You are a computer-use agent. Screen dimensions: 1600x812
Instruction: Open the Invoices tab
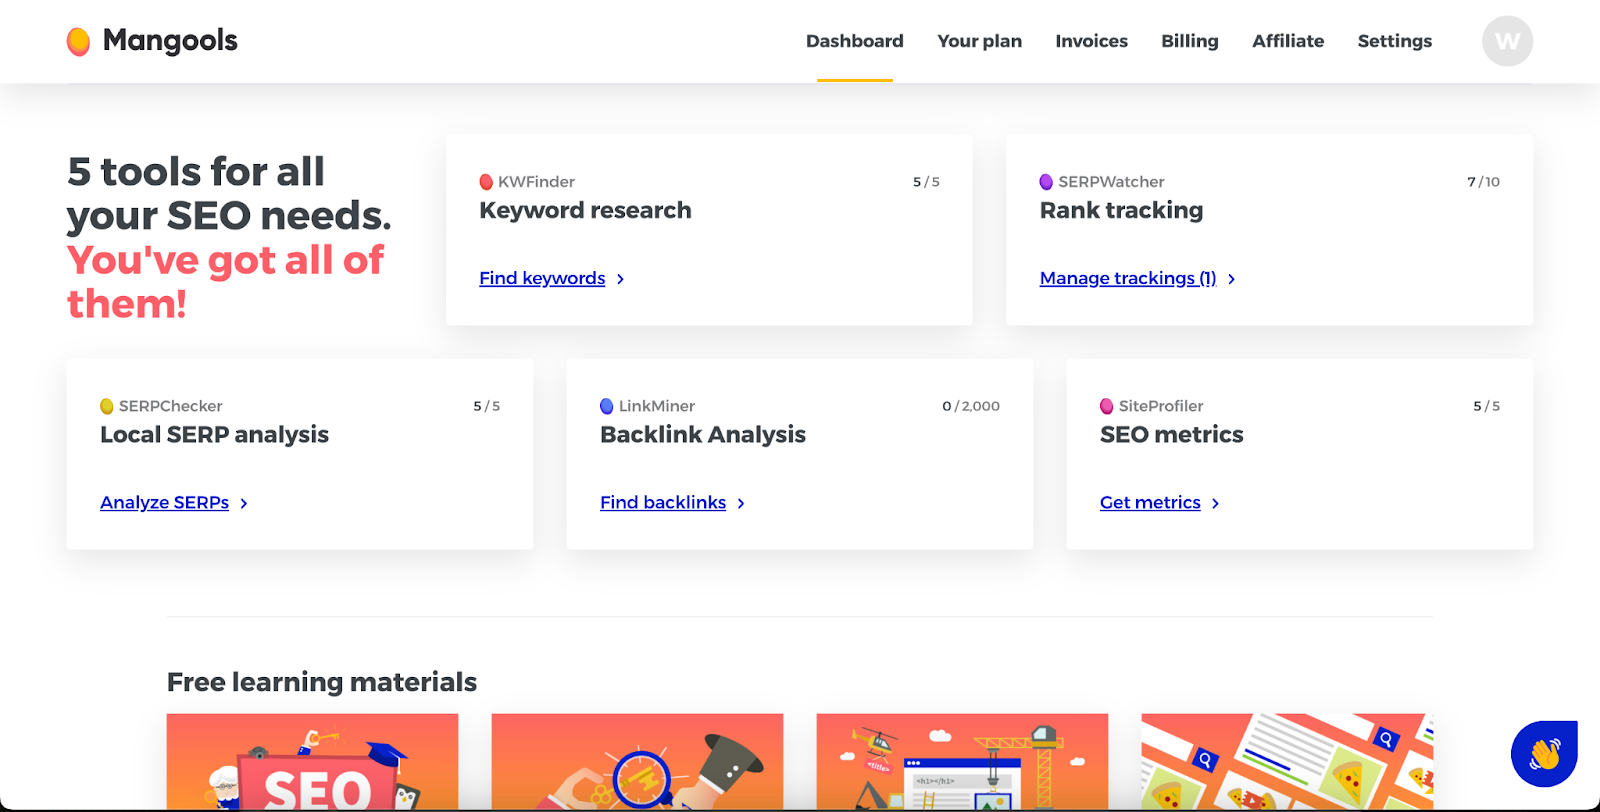[1092, 41]
